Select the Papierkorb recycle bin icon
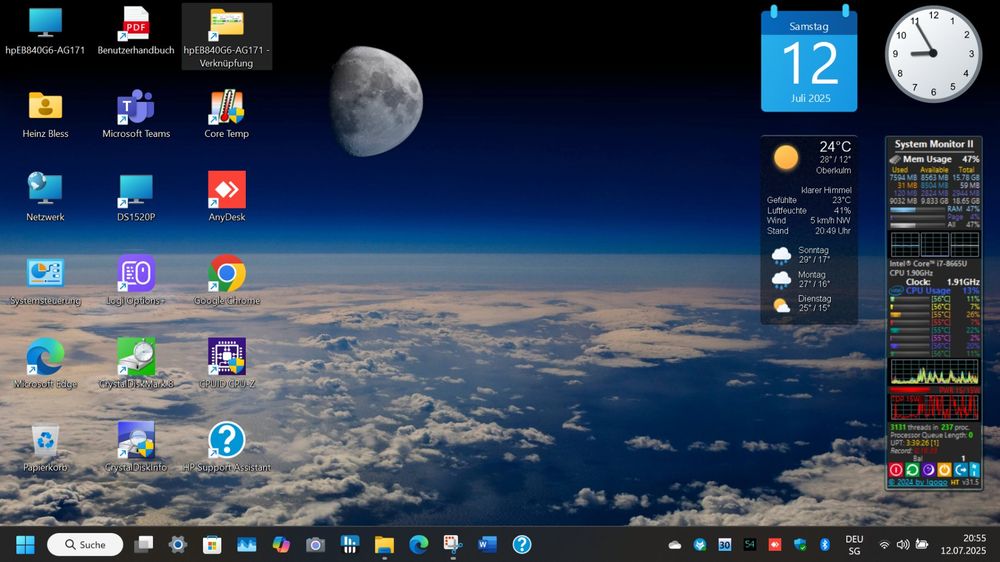The image size is (1000, 562). pos(45,440)
